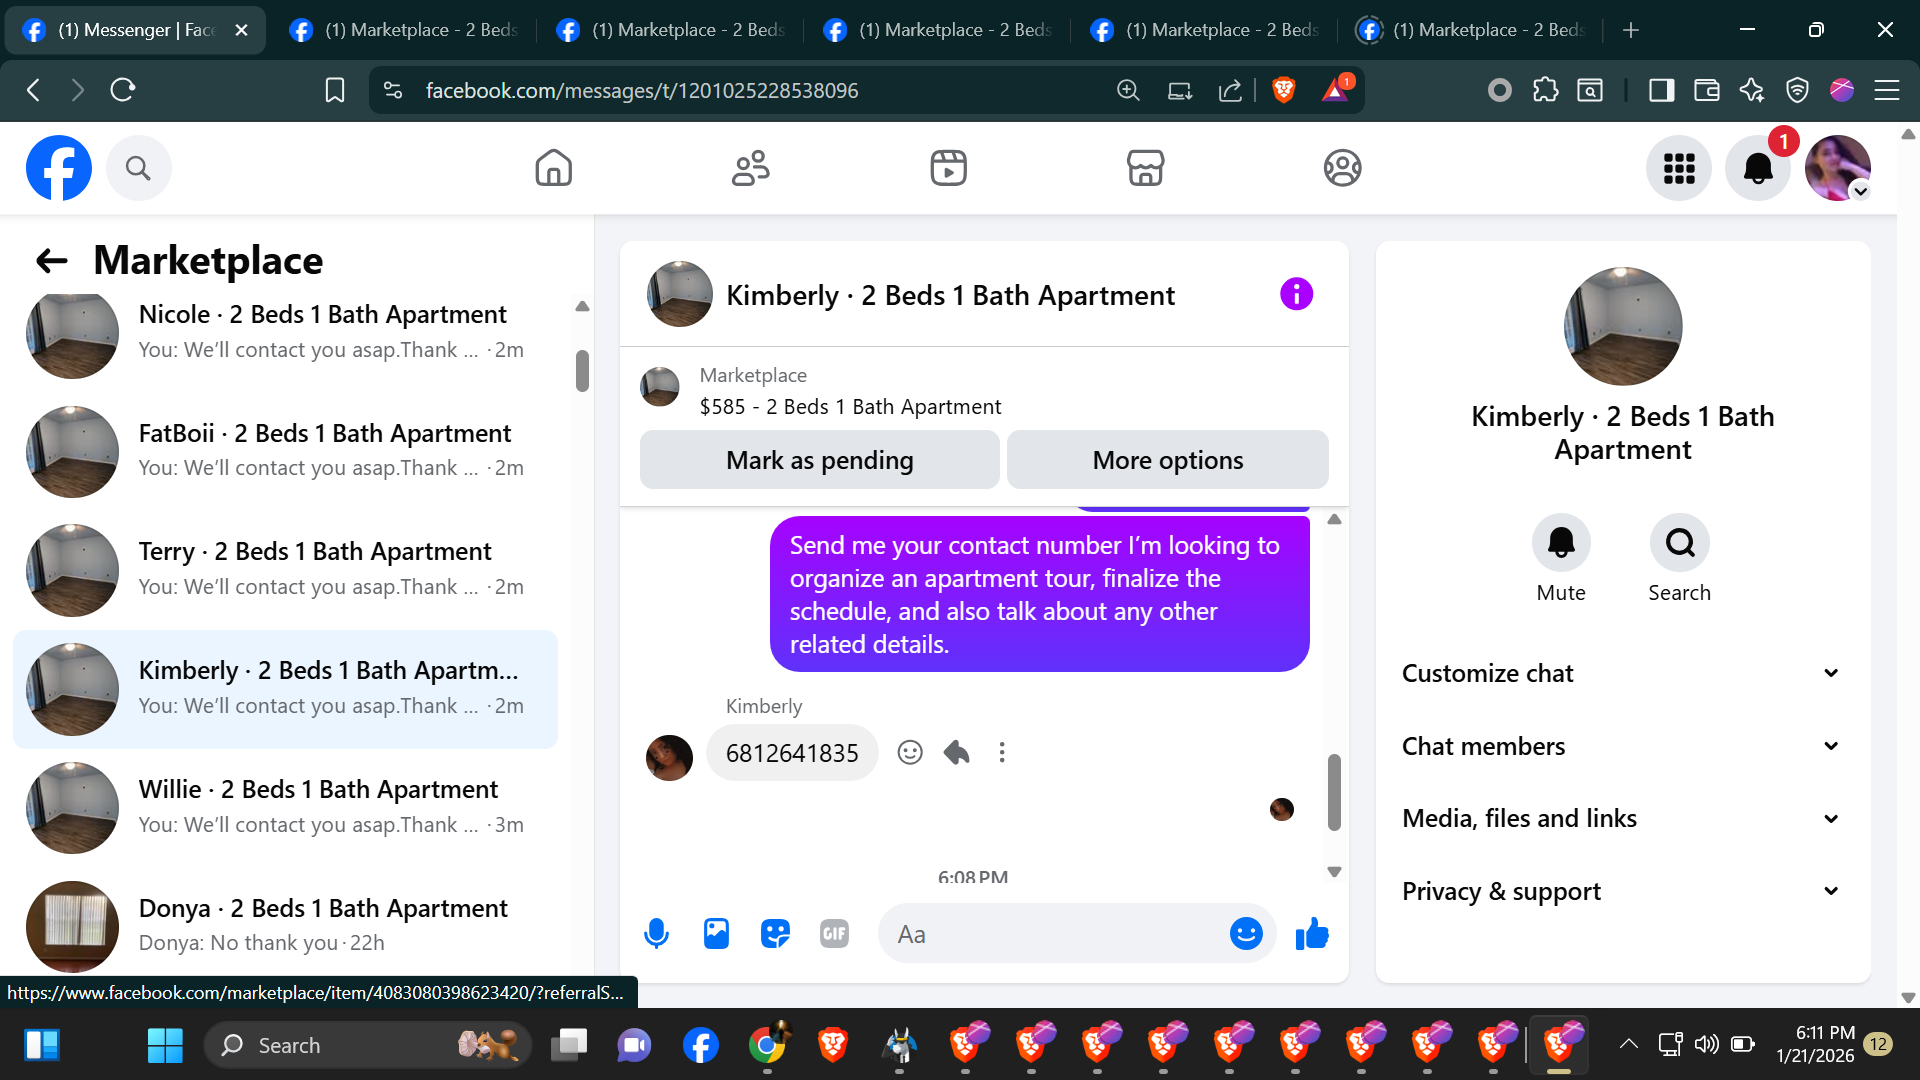Click the Aa message input field
This screenshot has width=1920, height=1080.
tap(1050, 934)
